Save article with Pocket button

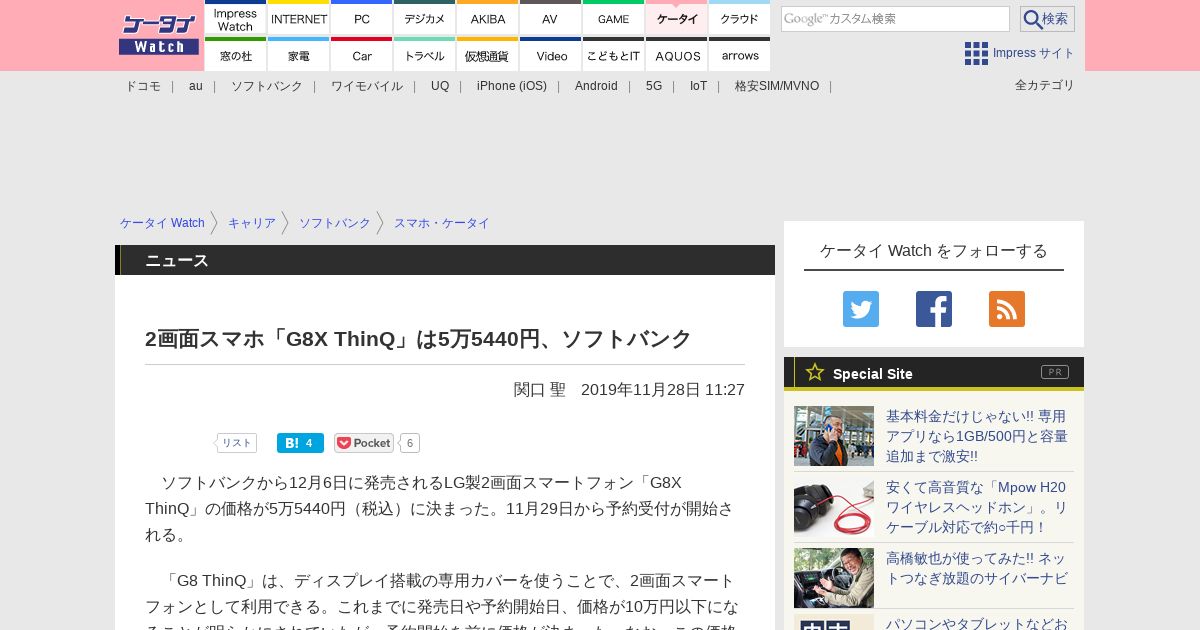tap(364, 443)
